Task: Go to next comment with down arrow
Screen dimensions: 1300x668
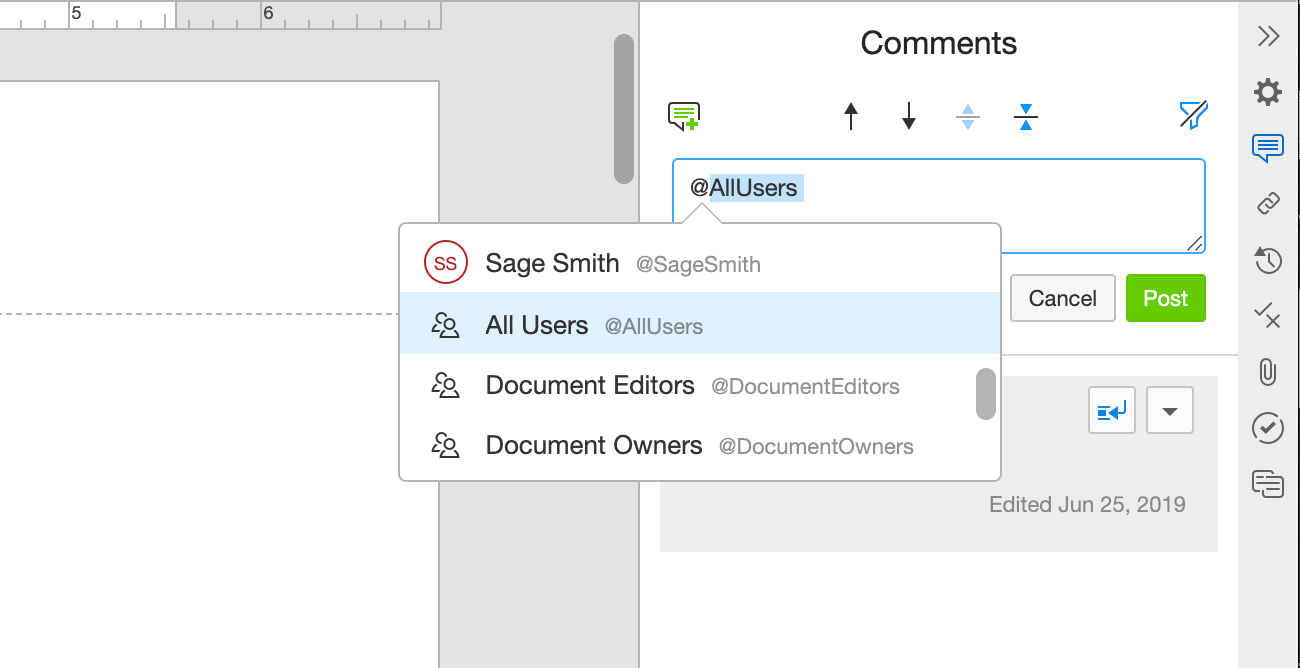Action: (908, 117)
